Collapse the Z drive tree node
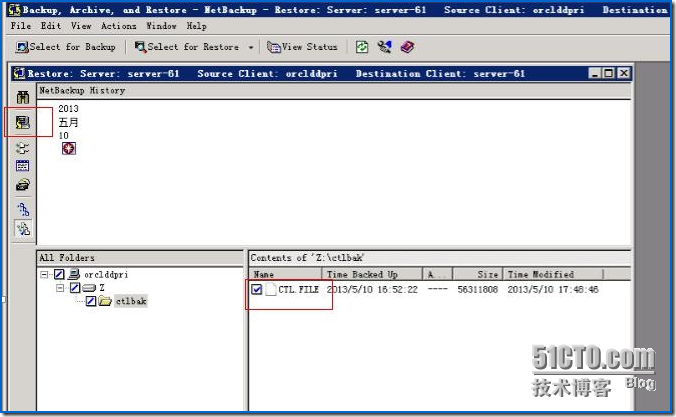676x417 pixels. [x=60, y=288]
